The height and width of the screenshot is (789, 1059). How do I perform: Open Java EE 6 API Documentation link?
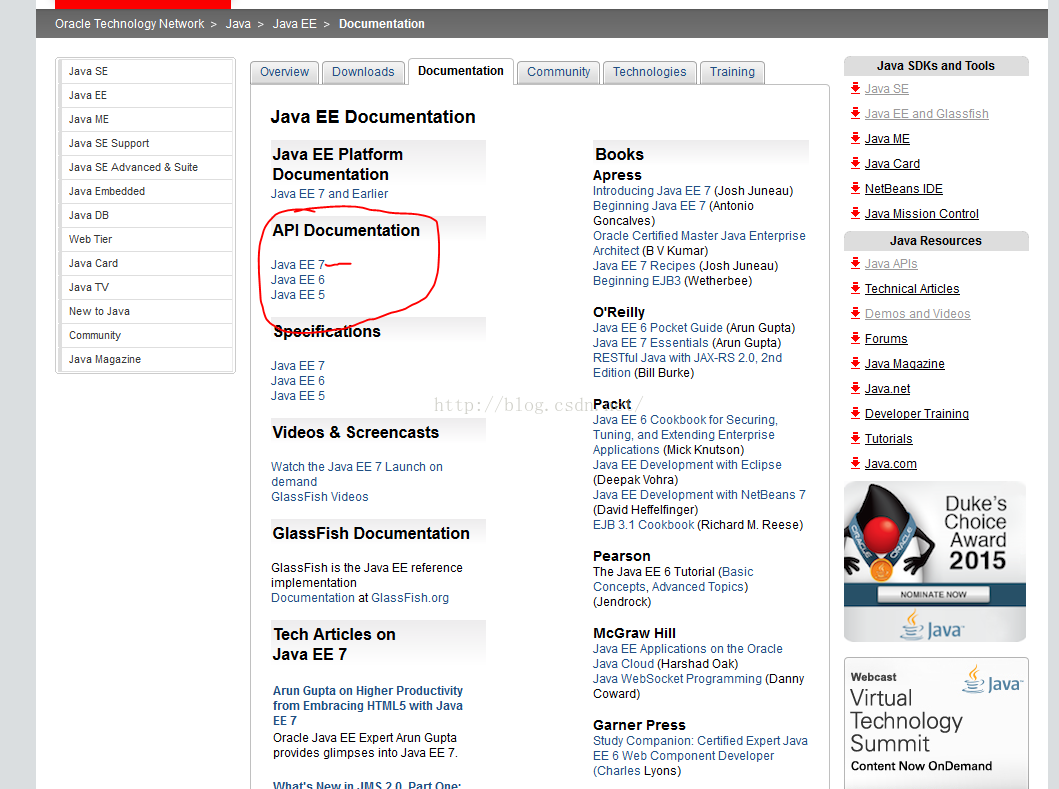[298, 280]
